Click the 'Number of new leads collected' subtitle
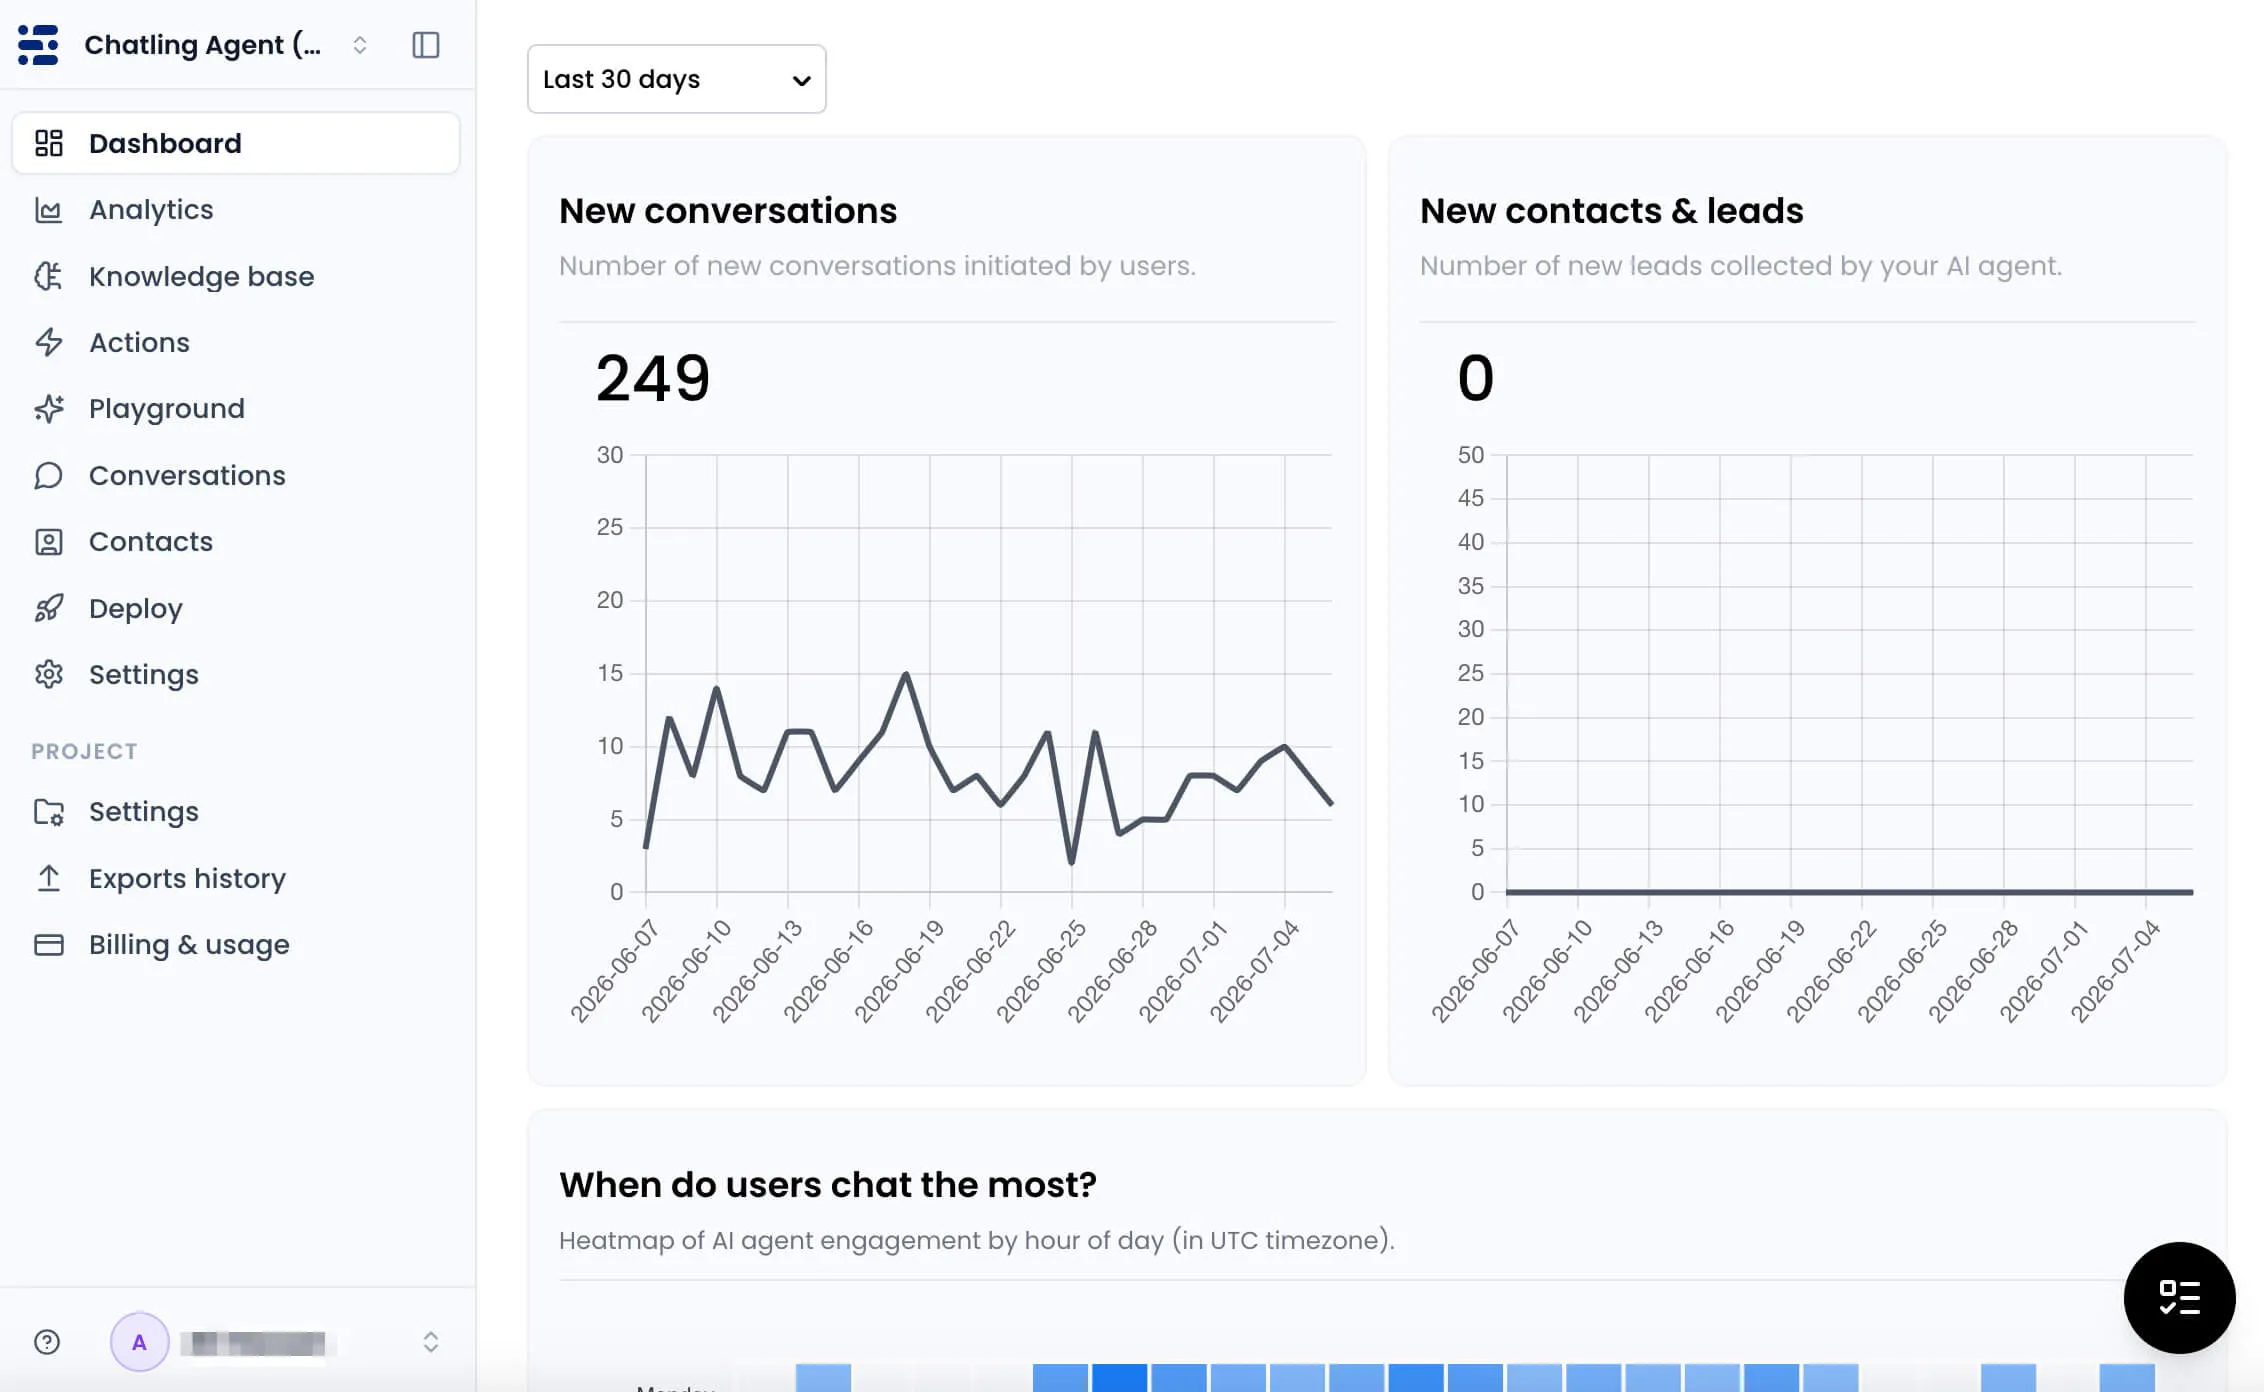This screenshot has height=1392, width=2264. coord(1741,266)
